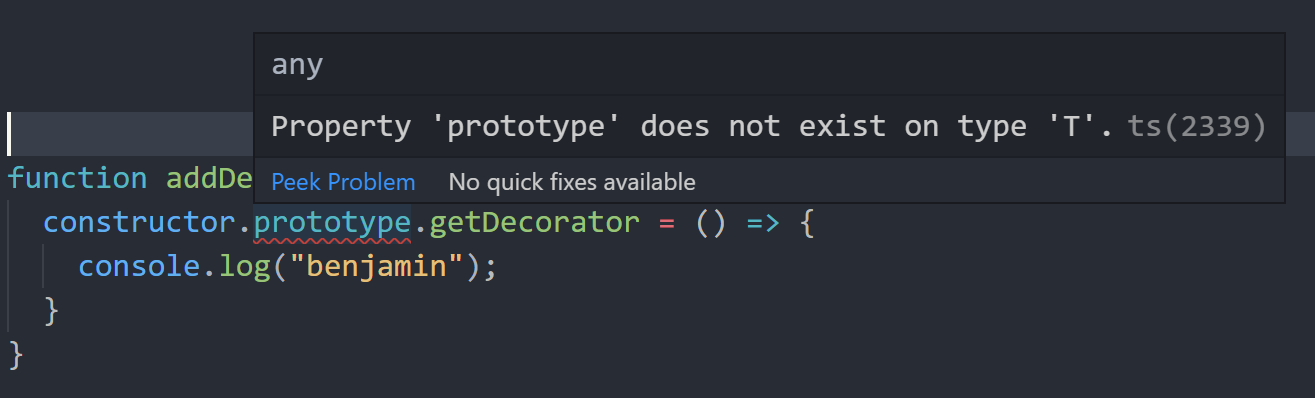Image resolution: width=1315 pixels, height=398 pixels.
Task: Select the empty parentheses before the arrow
Action: point(711,222)
